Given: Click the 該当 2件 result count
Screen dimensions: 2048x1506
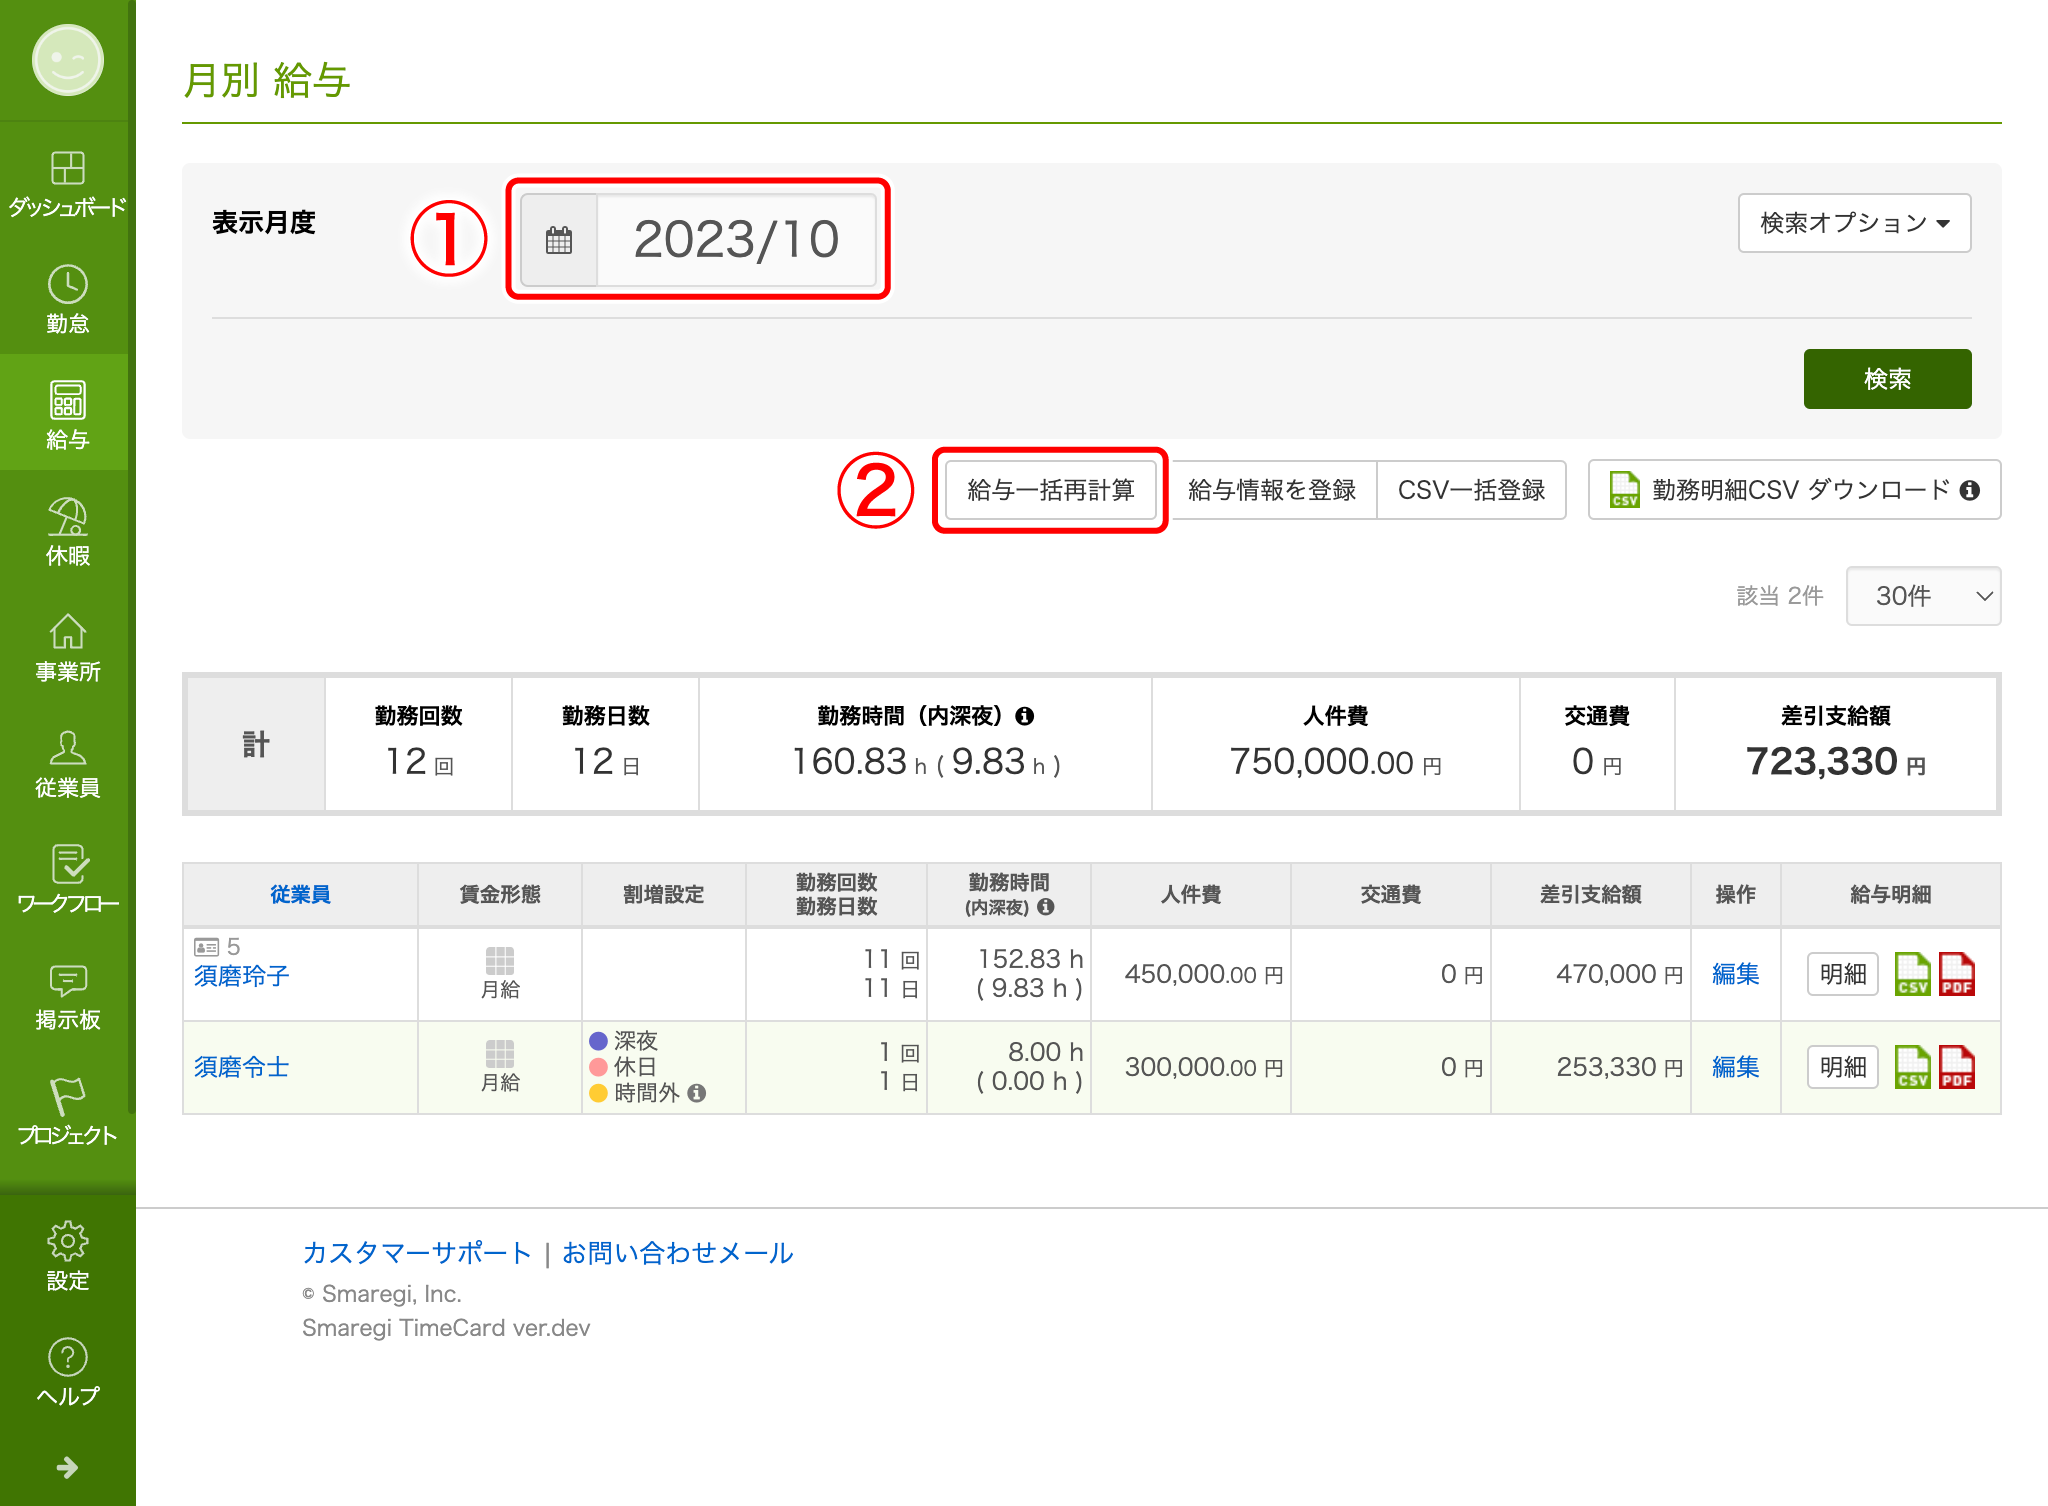Looking at the screenshot, I should (x=1780, y=596).
